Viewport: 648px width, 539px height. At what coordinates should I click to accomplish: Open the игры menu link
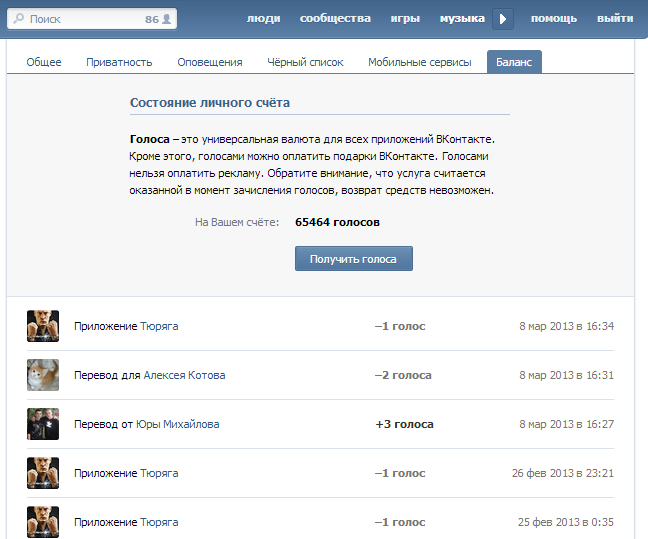[x=405, y=19]
